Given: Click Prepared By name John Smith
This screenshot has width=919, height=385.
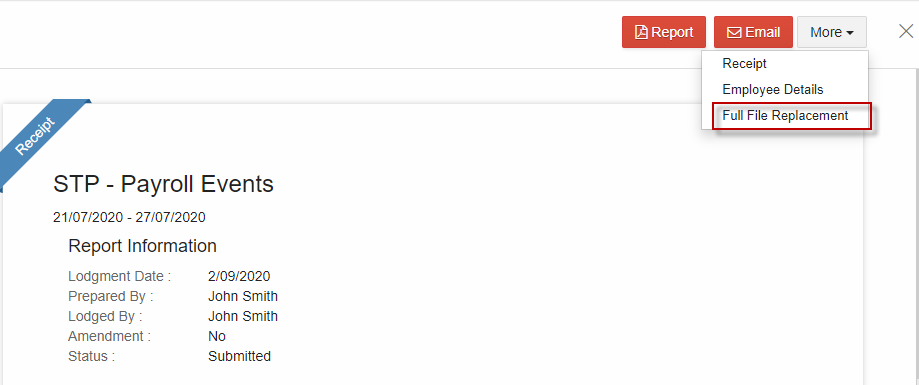Looking at the screenshot, I should click(243, 297).
